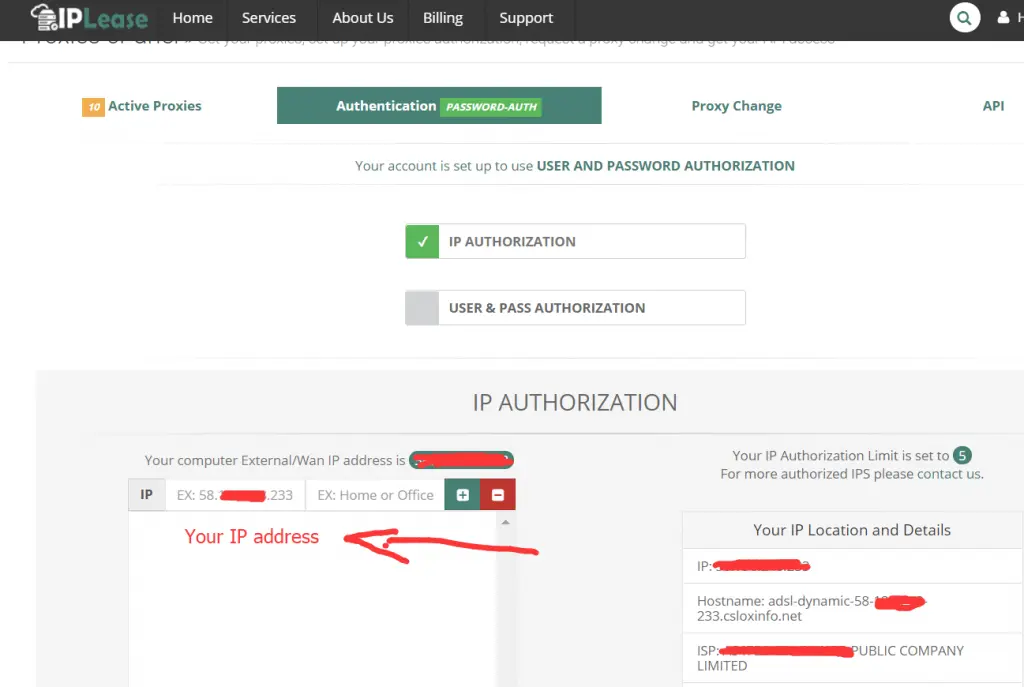The image size is (1024, 687).
Task: Open the API tab
Action: [x=993, y=106]
